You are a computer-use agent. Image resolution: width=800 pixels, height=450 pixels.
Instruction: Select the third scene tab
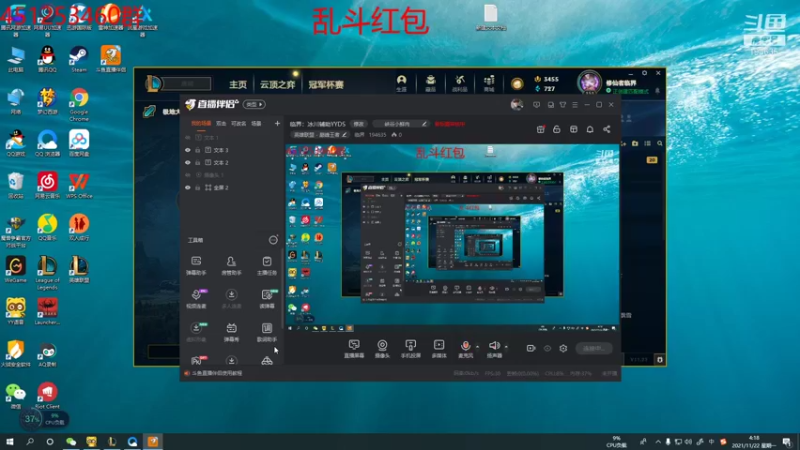[239, 123]
